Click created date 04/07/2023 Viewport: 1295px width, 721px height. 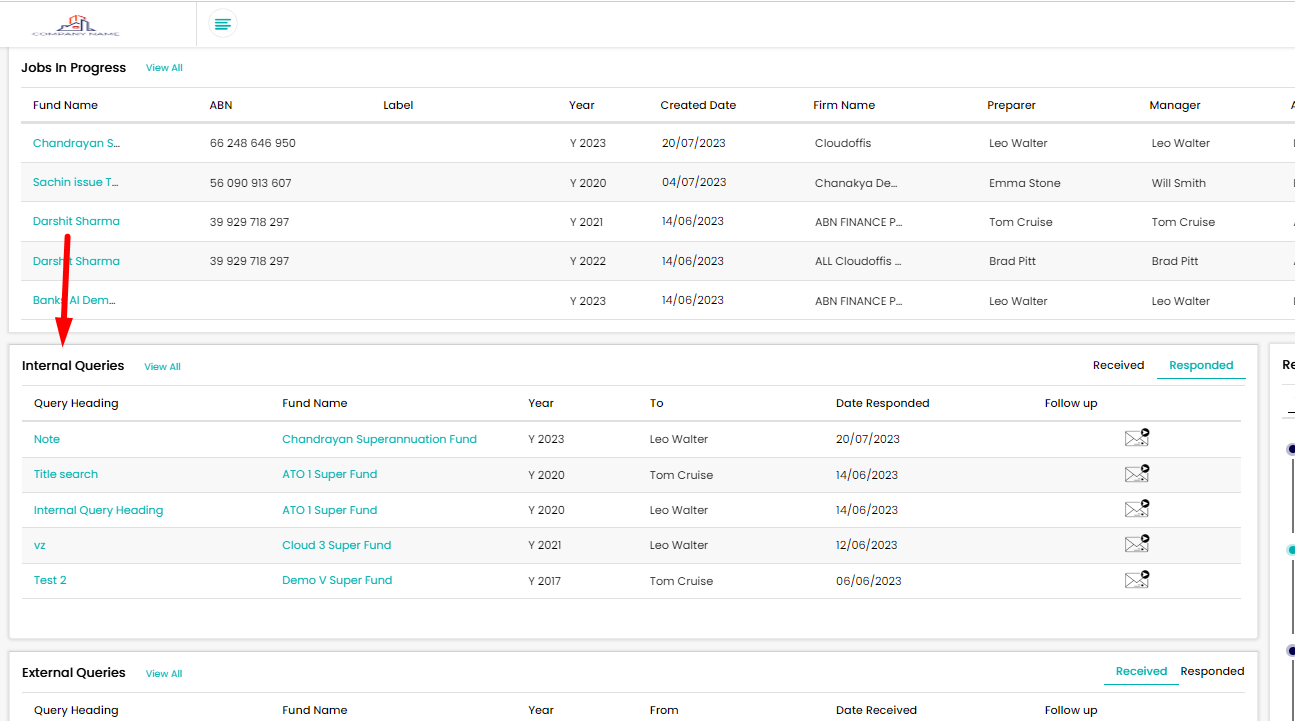coord(694,182)
